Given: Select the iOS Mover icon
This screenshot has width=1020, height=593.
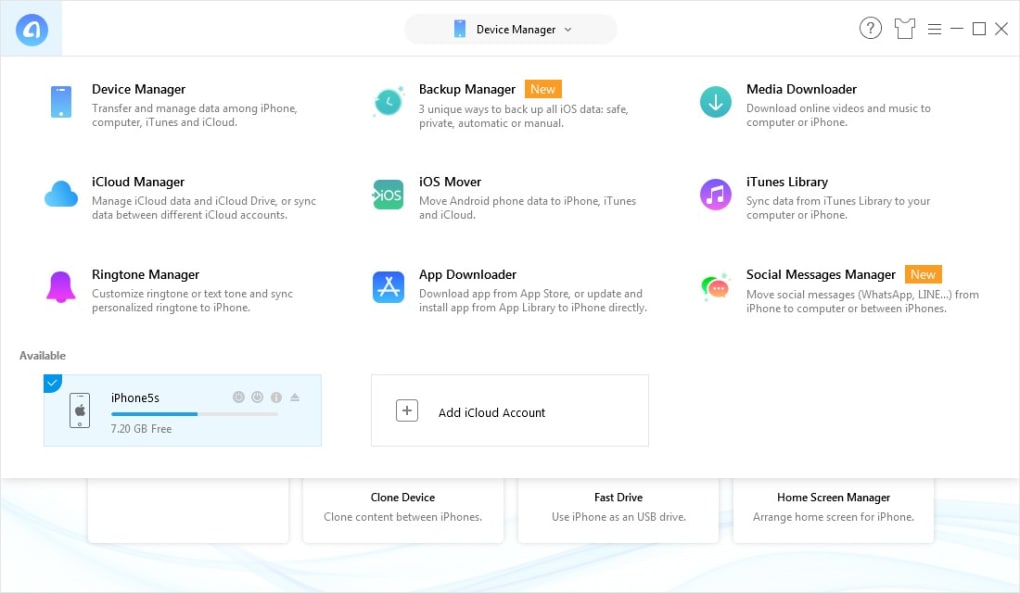Looking at the screenshot, I should [387, 194].
